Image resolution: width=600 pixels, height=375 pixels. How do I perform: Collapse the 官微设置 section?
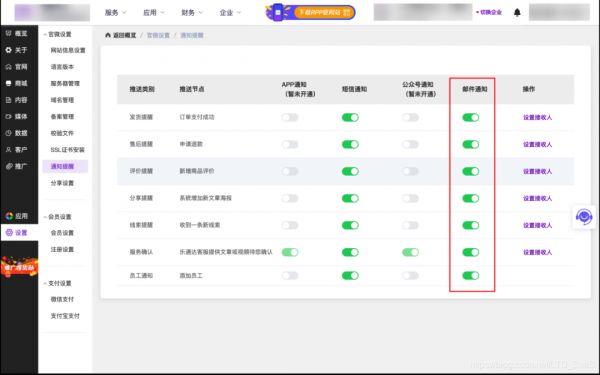pyautogui.click(x=57, y=34)
